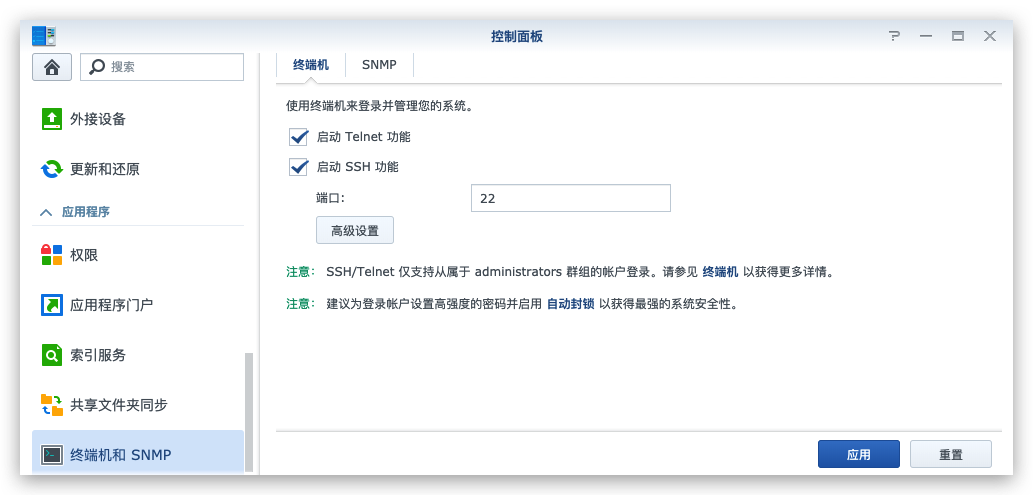Click the SSH port input field
The height and width of the screenshot is (495, 1033).
pyautogui.click(x=570, y=198)
